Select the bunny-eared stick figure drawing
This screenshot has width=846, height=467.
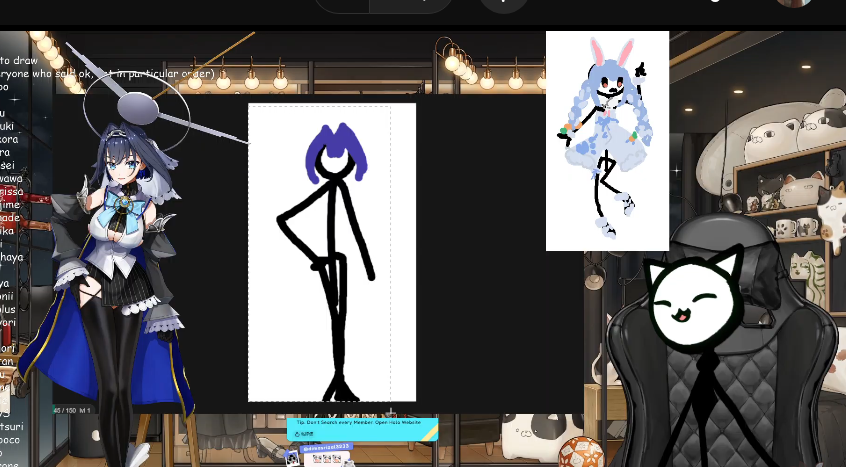[x=608, y=141]
